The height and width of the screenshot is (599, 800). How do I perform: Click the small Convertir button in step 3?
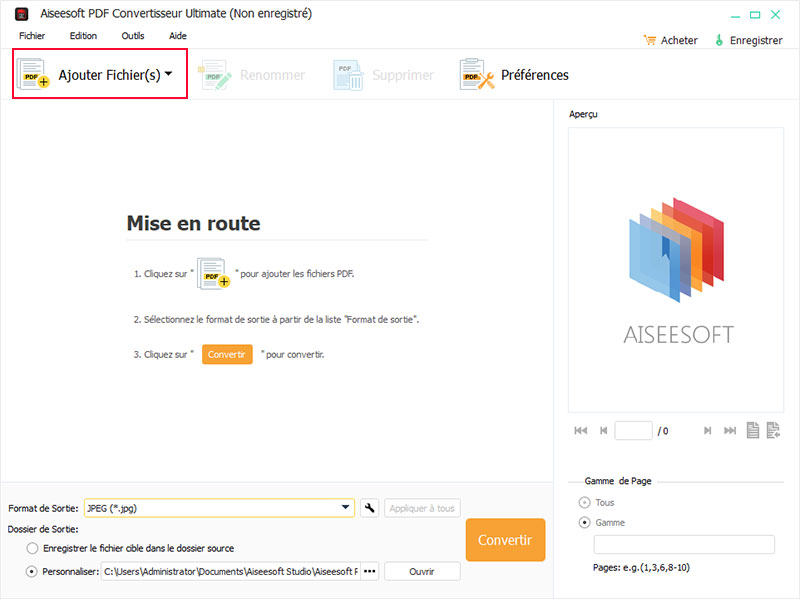(x=227, y=355)
